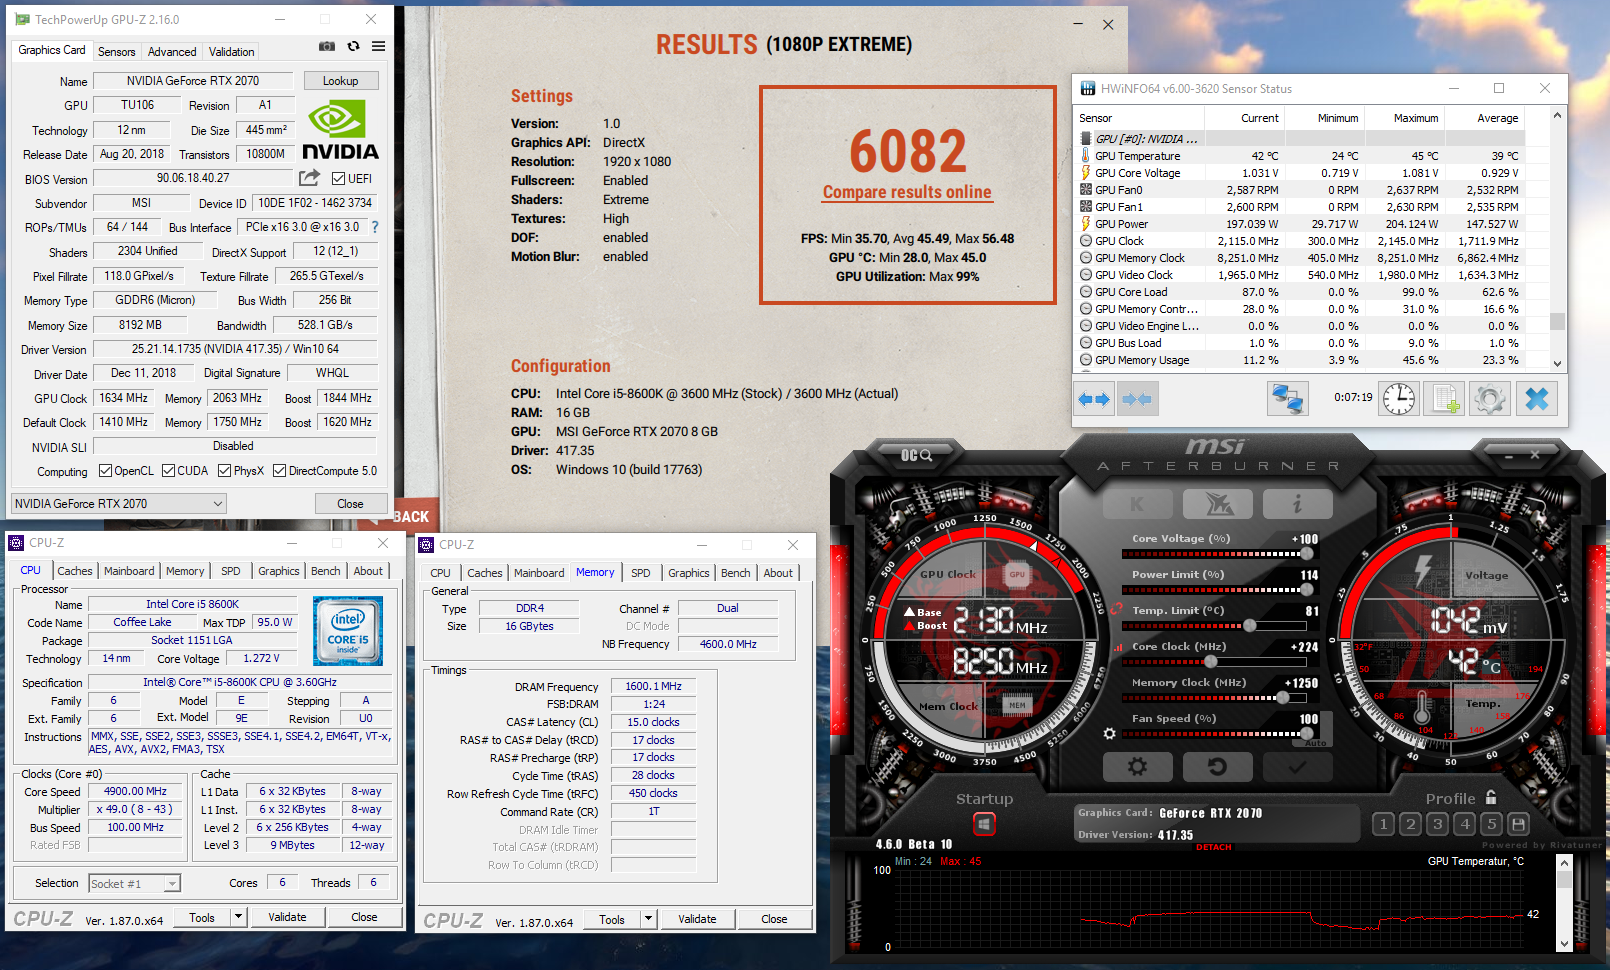Adjust the Memory Clock slider handle
Screen dimensions: 1610x970
[1283, 698]
